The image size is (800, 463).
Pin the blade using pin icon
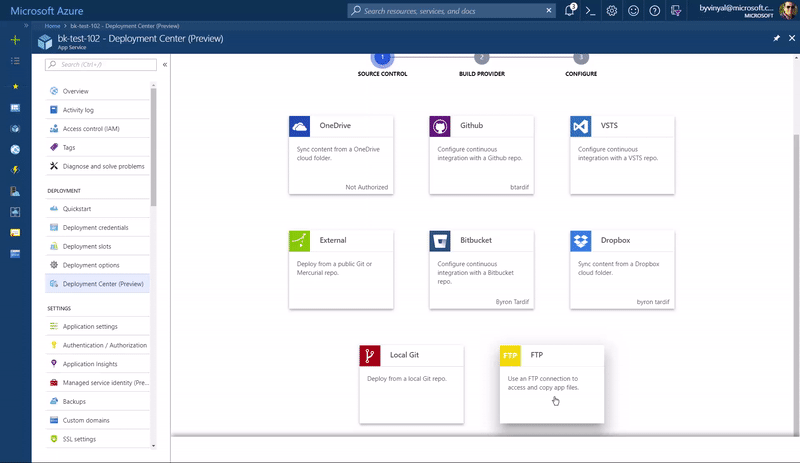click(x=777, y=38)
